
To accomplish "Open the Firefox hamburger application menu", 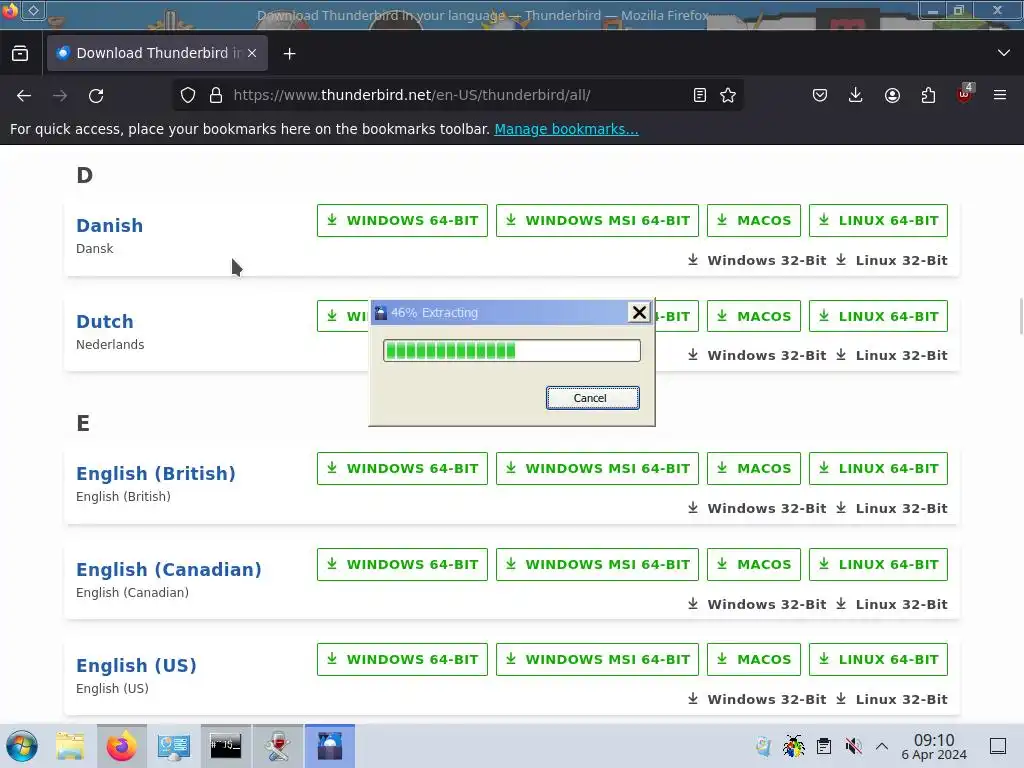I will [x=1000, y=95].
